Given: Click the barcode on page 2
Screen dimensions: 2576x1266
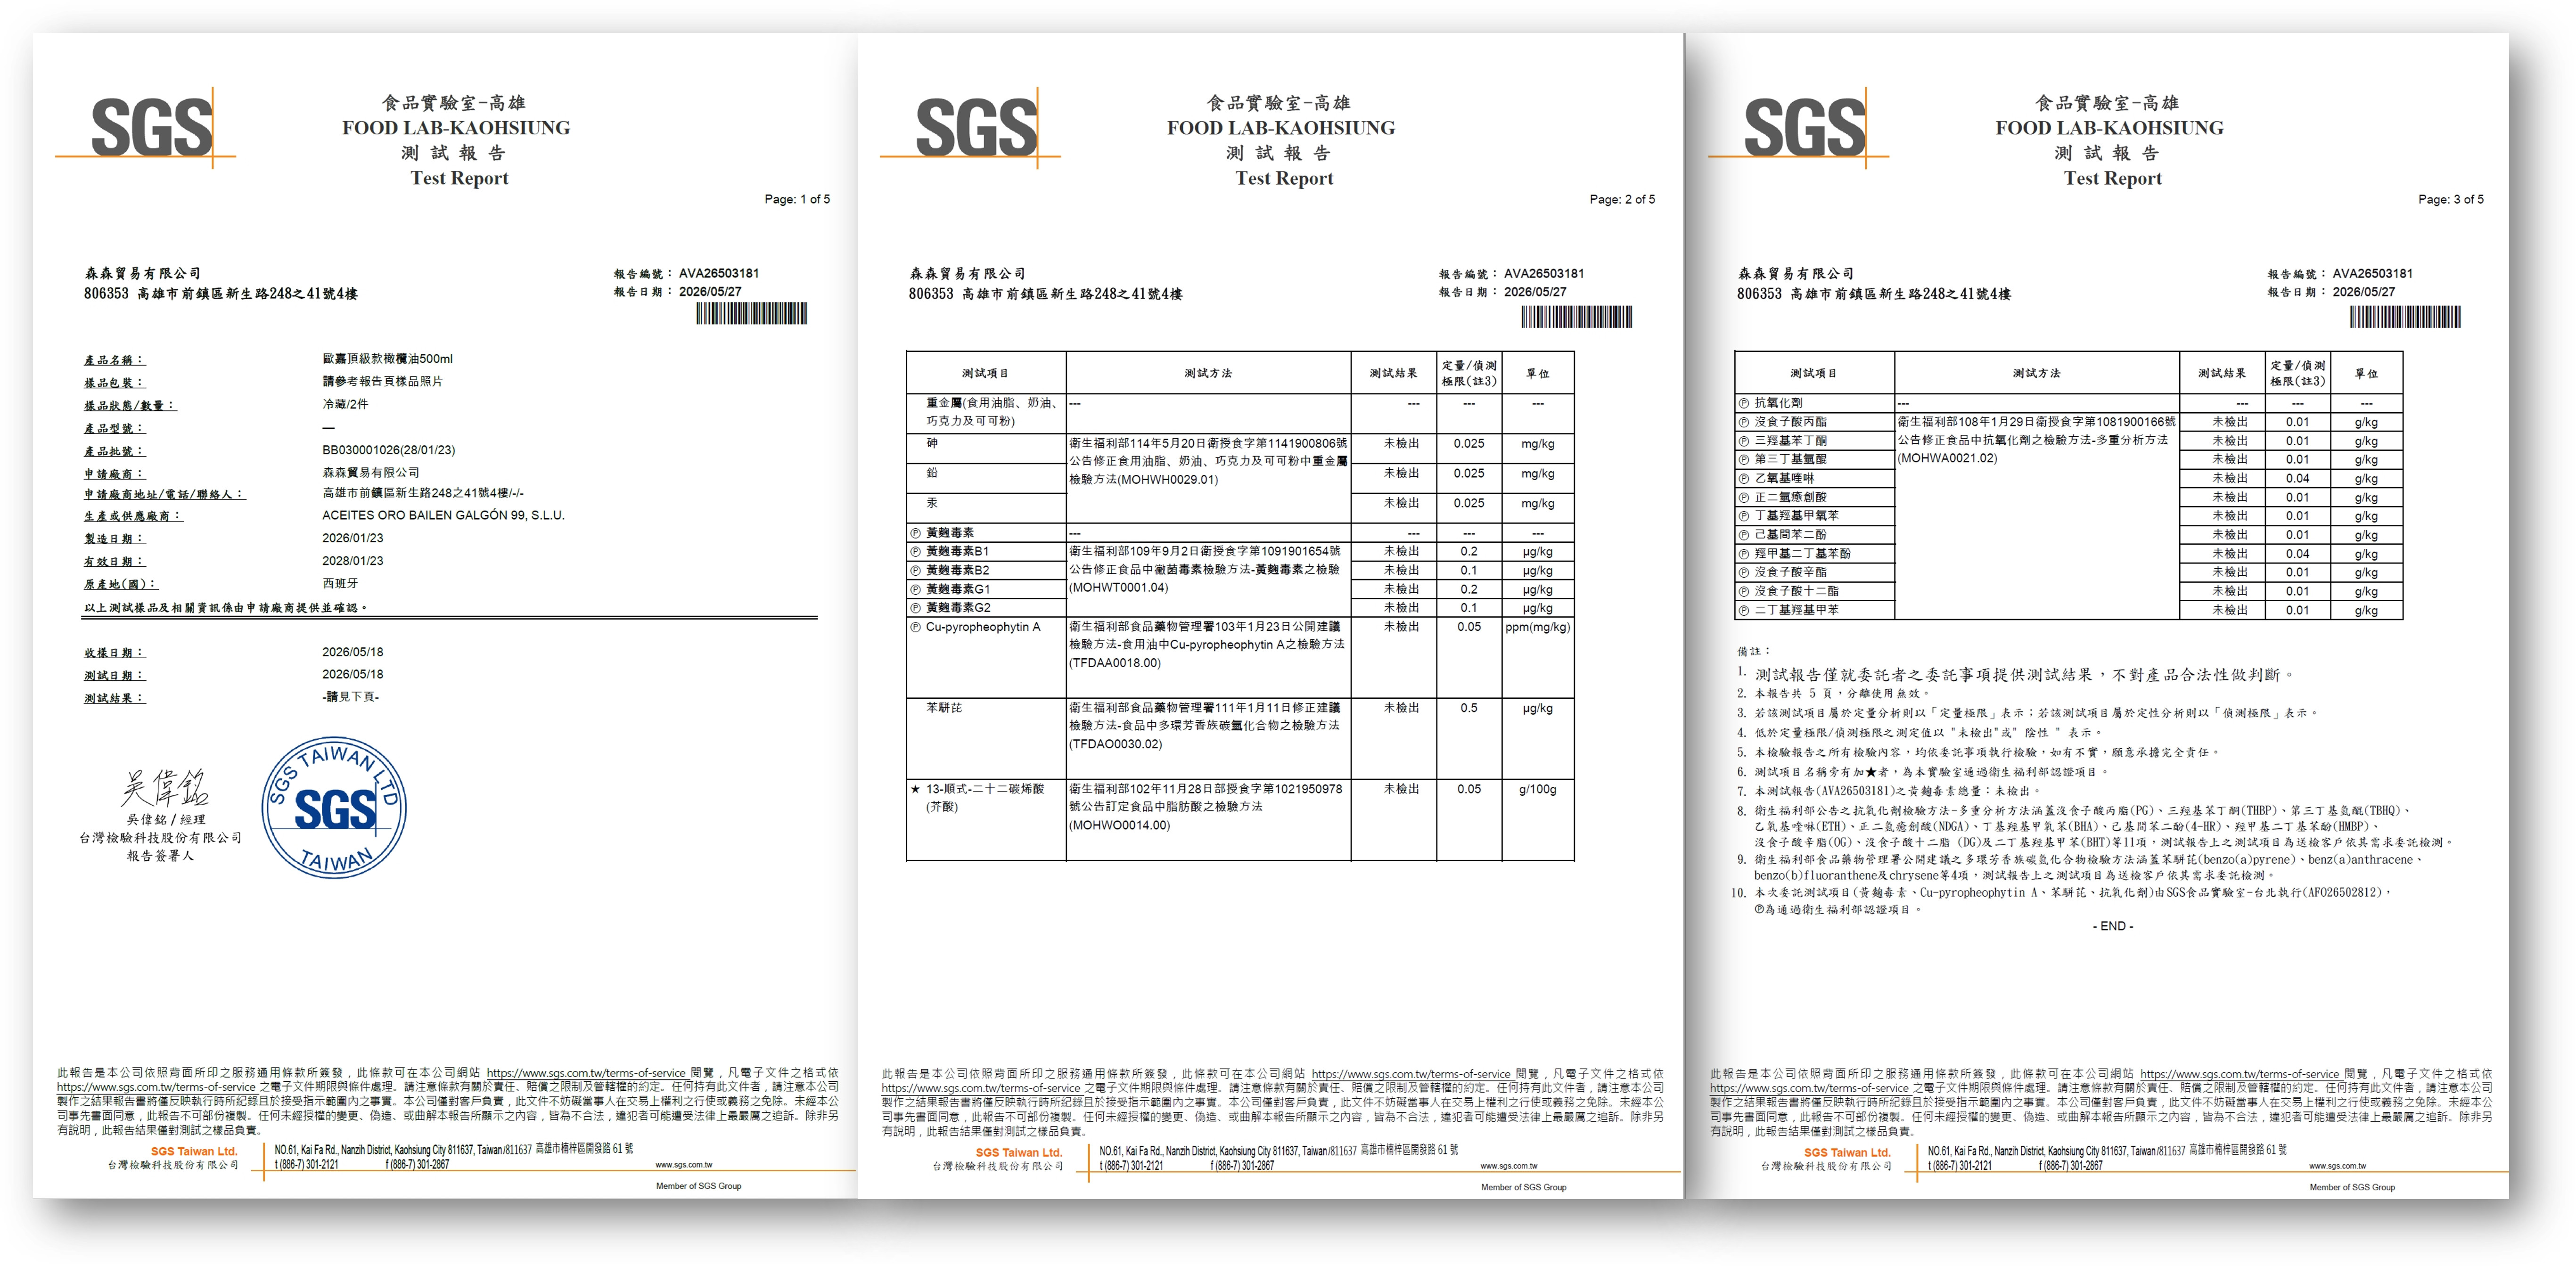Looking at the screenshot, I should pyautogui.click(x=1577, y=317).
